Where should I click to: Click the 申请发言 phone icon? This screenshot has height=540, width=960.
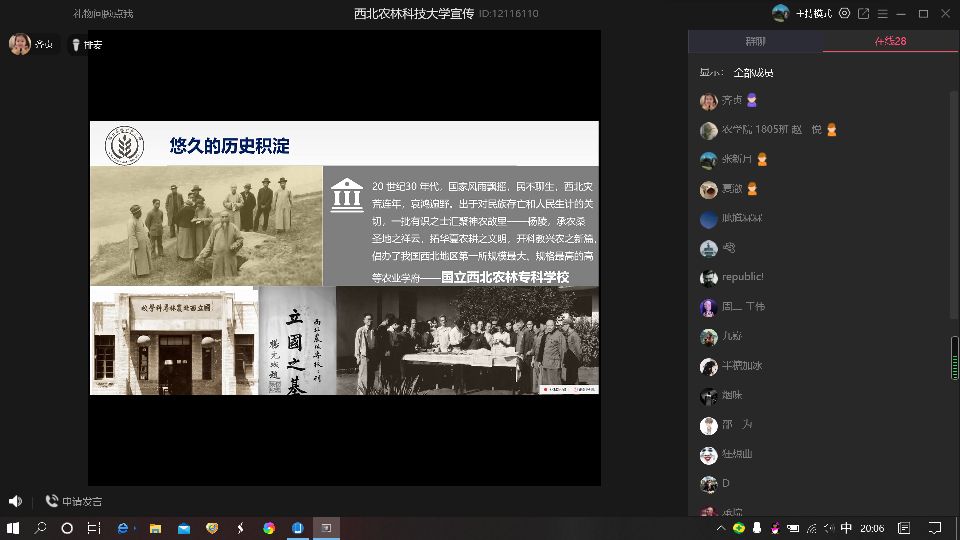[x=52, y=501]
